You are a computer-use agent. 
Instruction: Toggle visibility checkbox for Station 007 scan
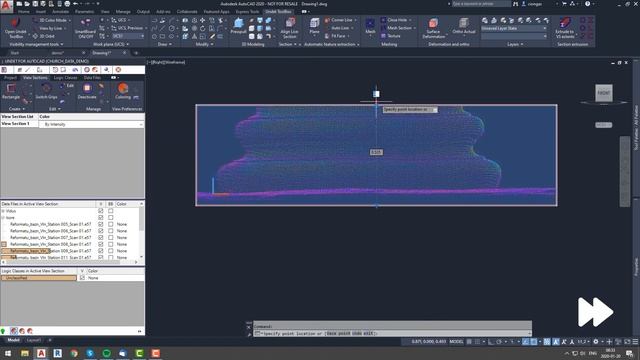point(101,238)
